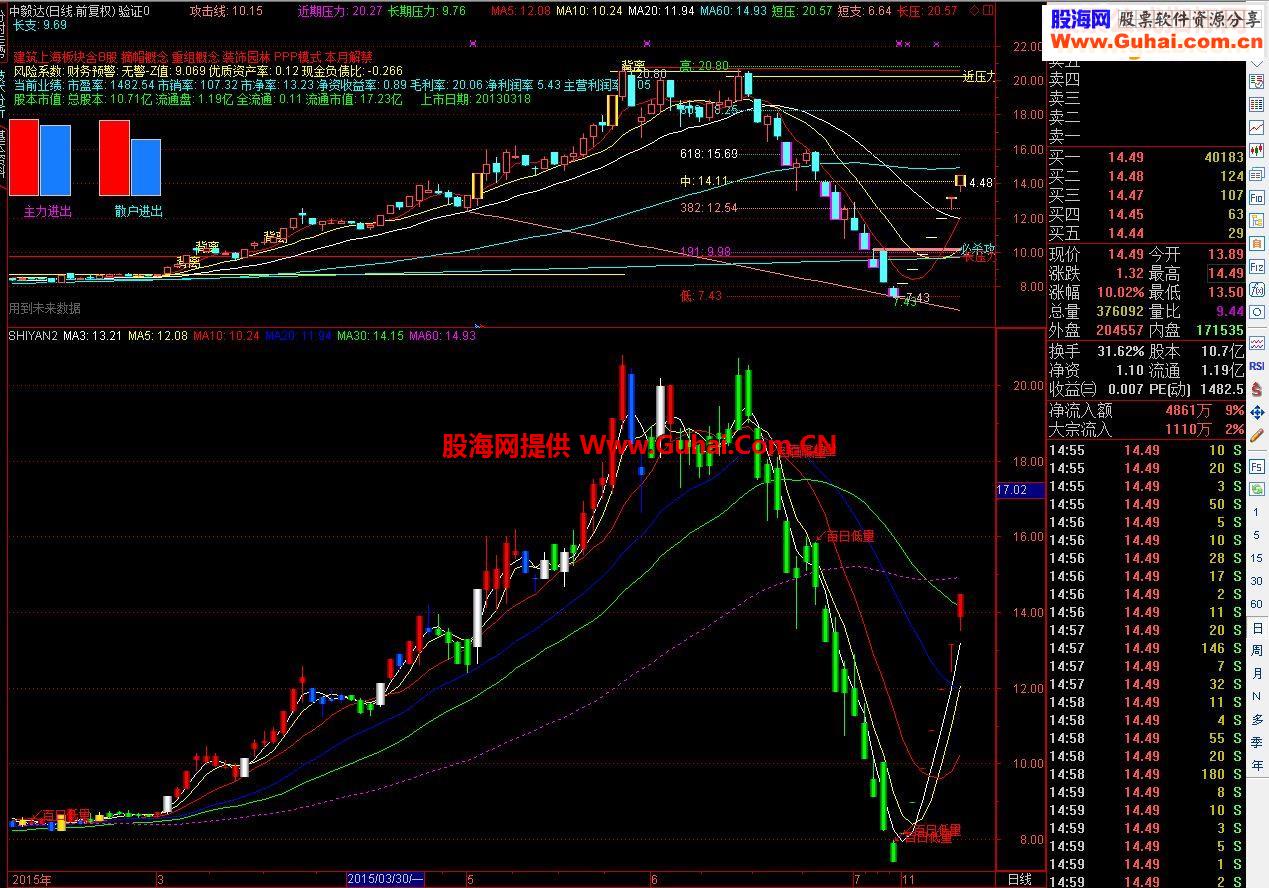Open the orange 自 self-select stock icon
This screenshot has height=888, width=1269.
coord(1258,244)
